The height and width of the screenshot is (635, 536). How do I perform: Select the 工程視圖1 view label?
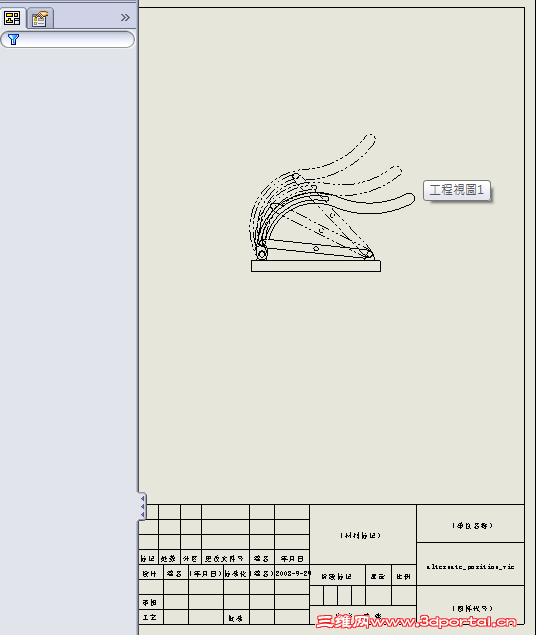457,190
